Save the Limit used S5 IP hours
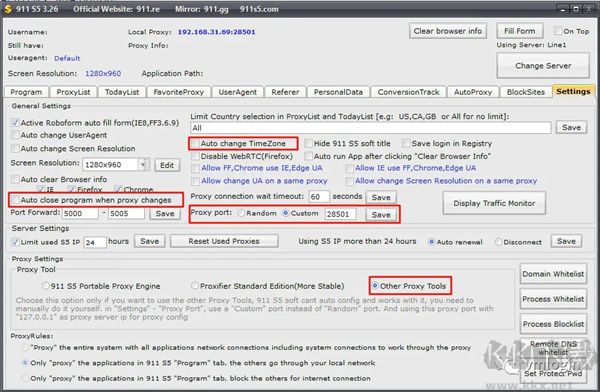 150,241
